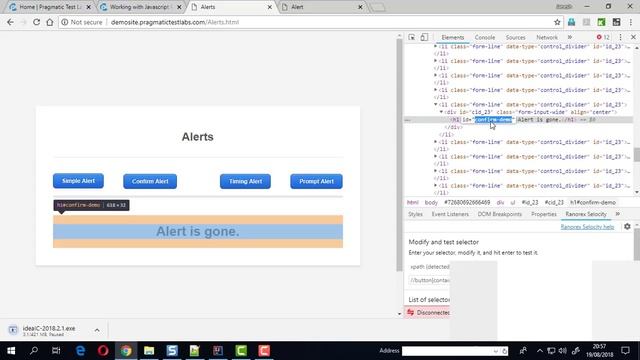Image resolution: width=640 pixels, height=360 pixels.
Task: Click the dark extension icon beside the green one
Action: click(x=616, y=22)
